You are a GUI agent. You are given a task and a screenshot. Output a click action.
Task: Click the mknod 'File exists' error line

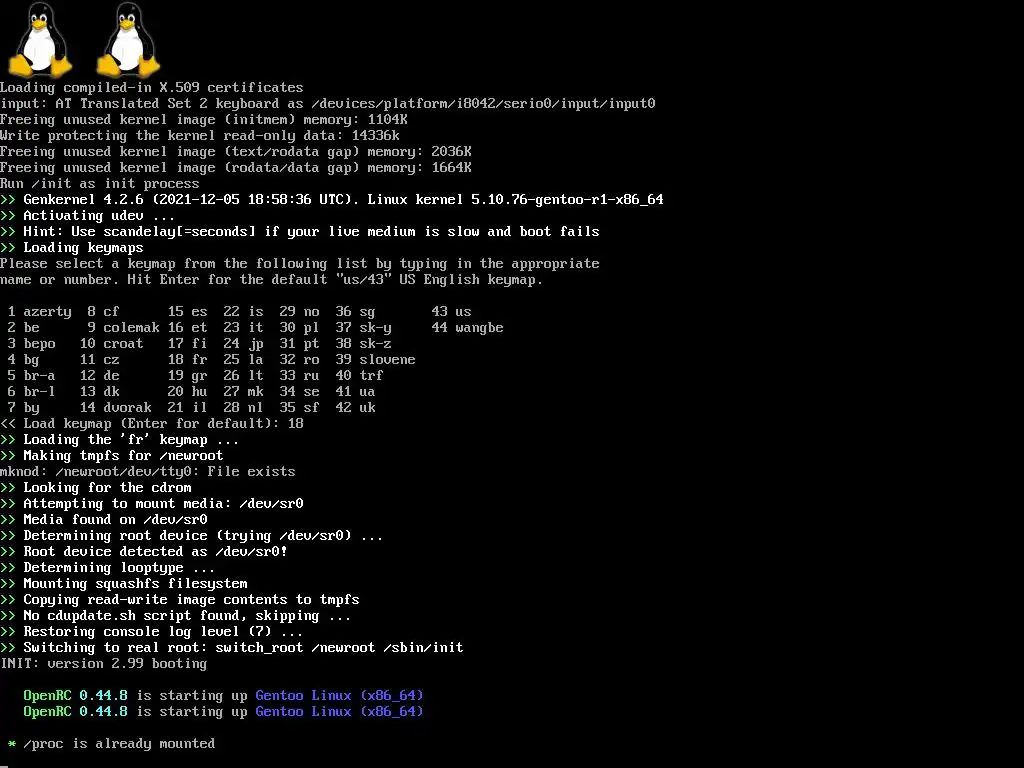click(148, 472)
